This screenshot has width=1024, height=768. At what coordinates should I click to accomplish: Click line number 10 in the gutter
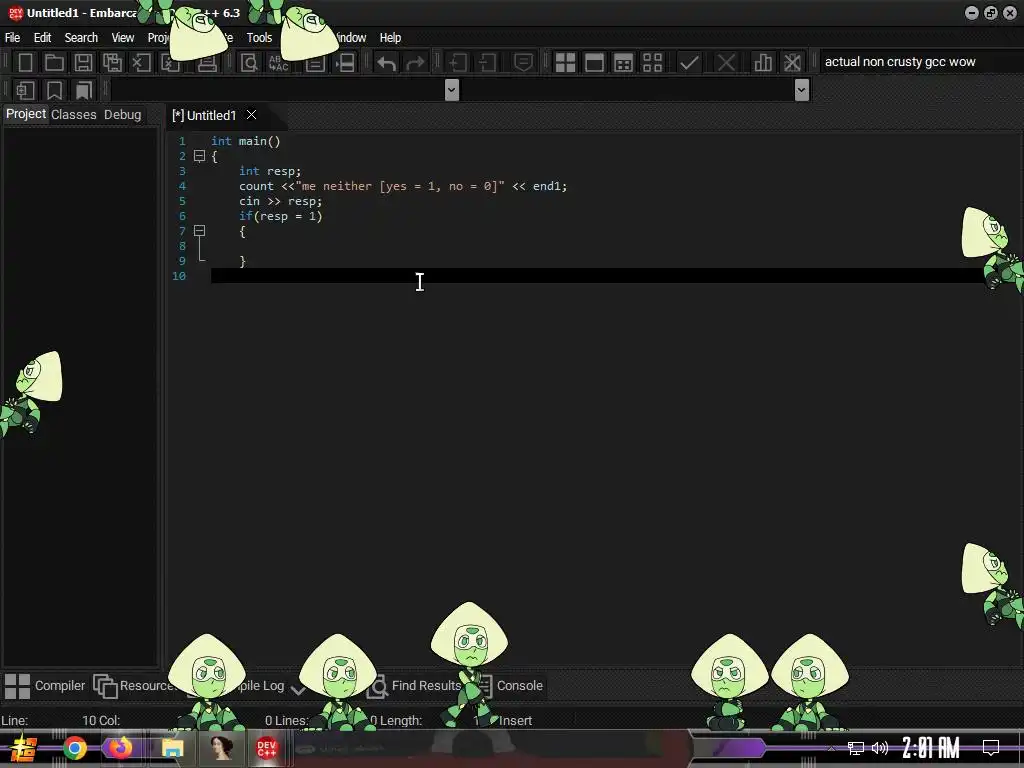point(179,276)
